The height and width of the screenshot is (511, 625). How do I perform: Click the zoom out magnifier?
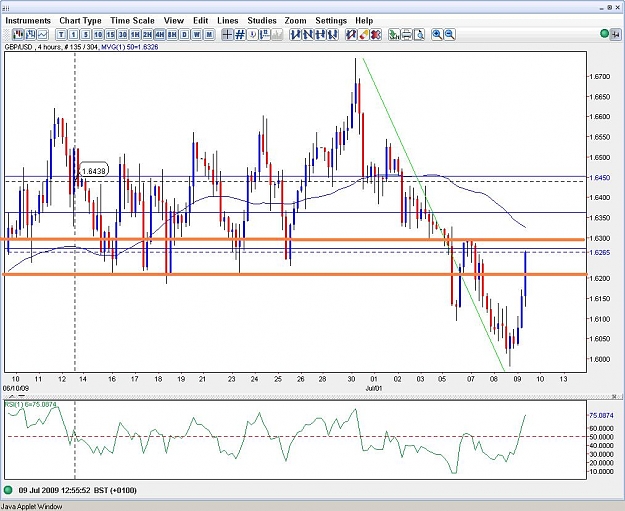(450, 35)
